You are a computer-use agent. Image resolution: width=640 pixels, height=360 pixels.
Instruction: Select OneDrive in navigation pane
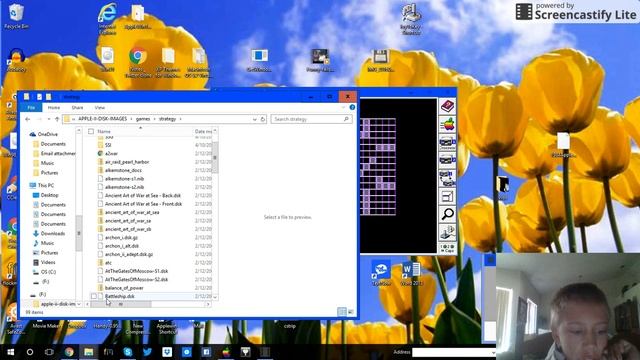47,134
